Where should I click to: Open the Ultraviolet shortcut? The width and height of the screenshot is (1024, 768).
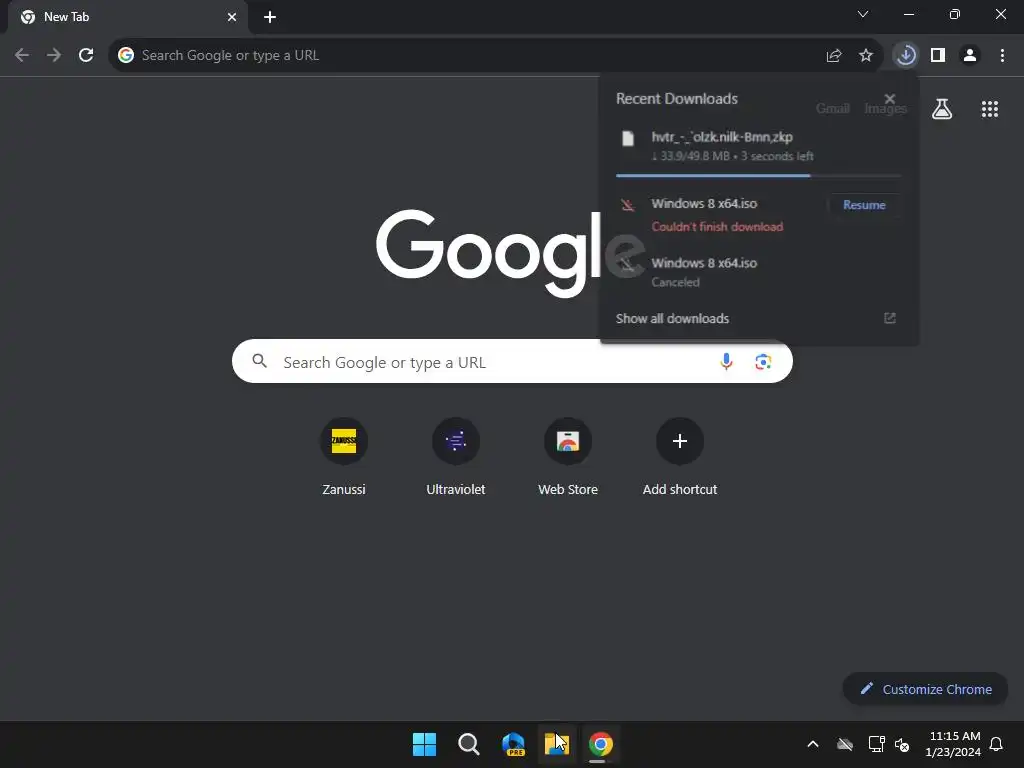tap(456, 457)
